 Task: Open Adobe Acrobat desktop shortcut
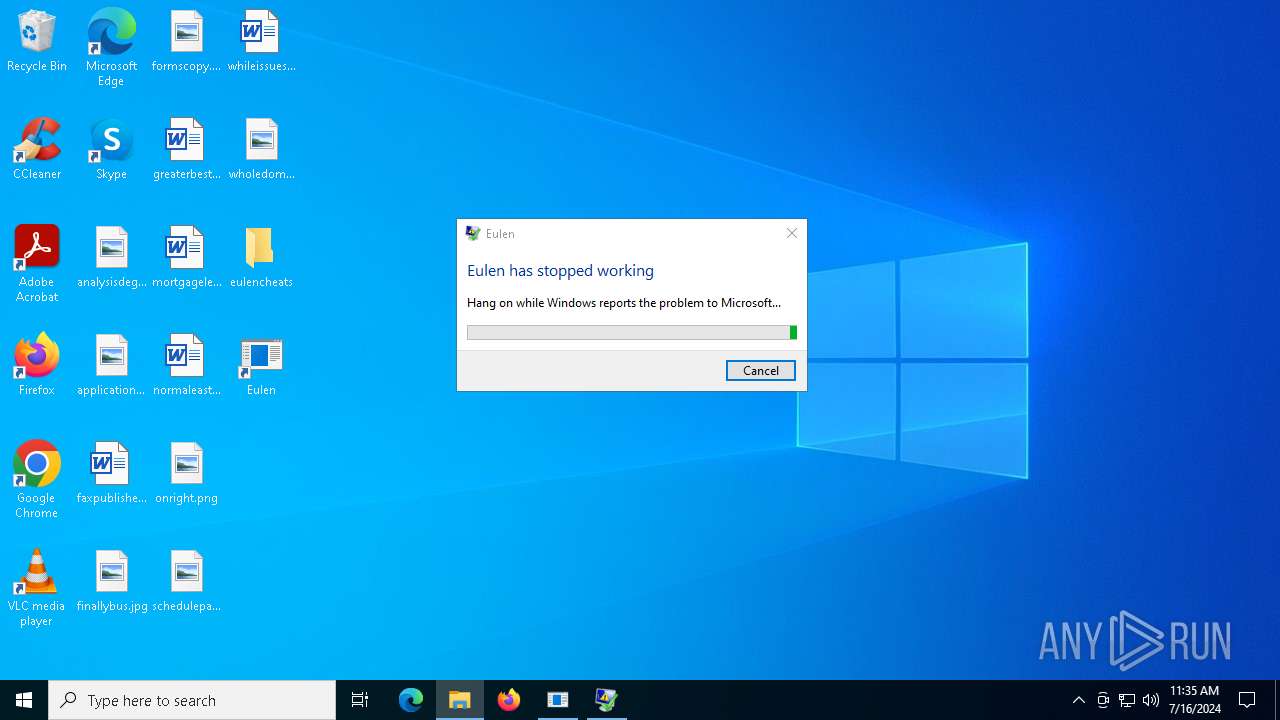pyautogui.click(x=37, y=264)
